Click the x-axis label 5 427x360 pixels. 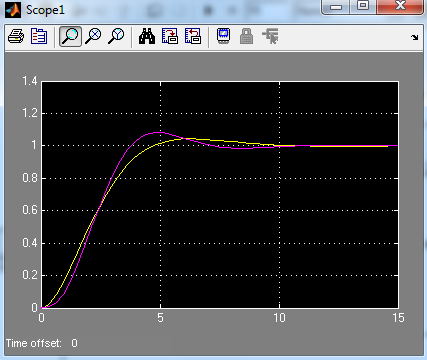[x=160, y=318]
